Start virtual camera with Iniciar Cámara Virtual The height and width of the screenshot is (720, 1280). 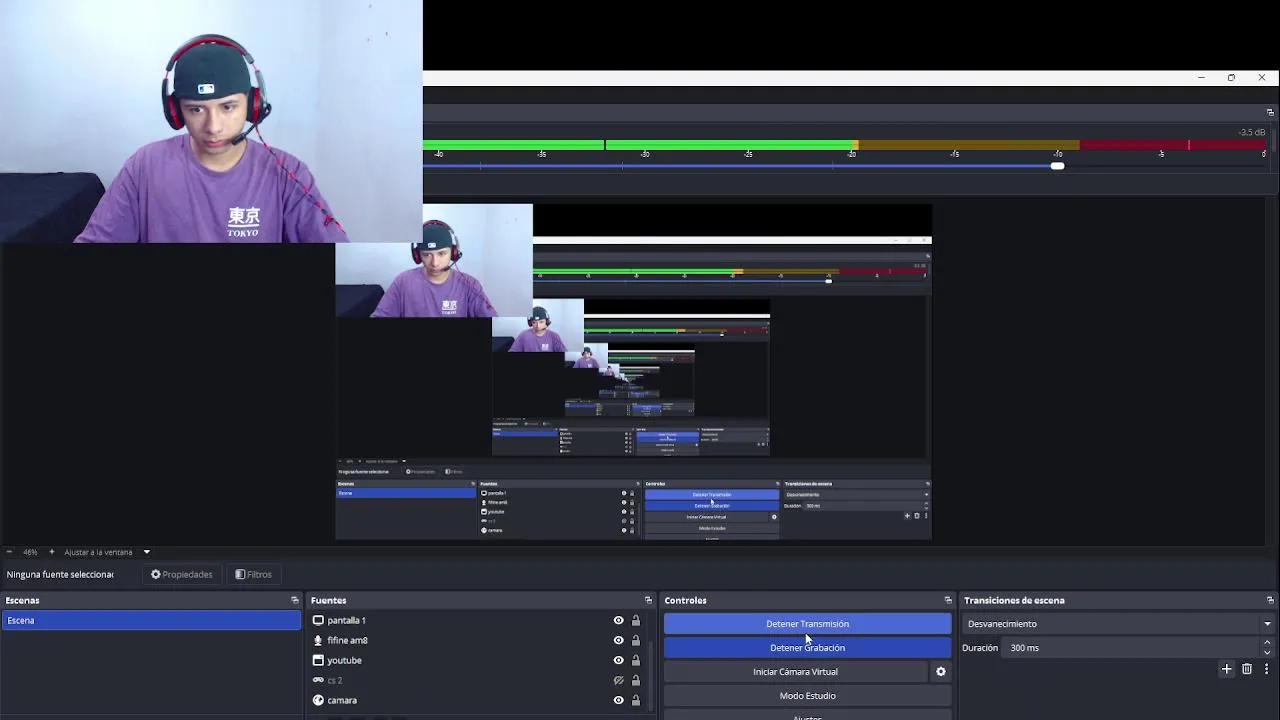[795, 672]
